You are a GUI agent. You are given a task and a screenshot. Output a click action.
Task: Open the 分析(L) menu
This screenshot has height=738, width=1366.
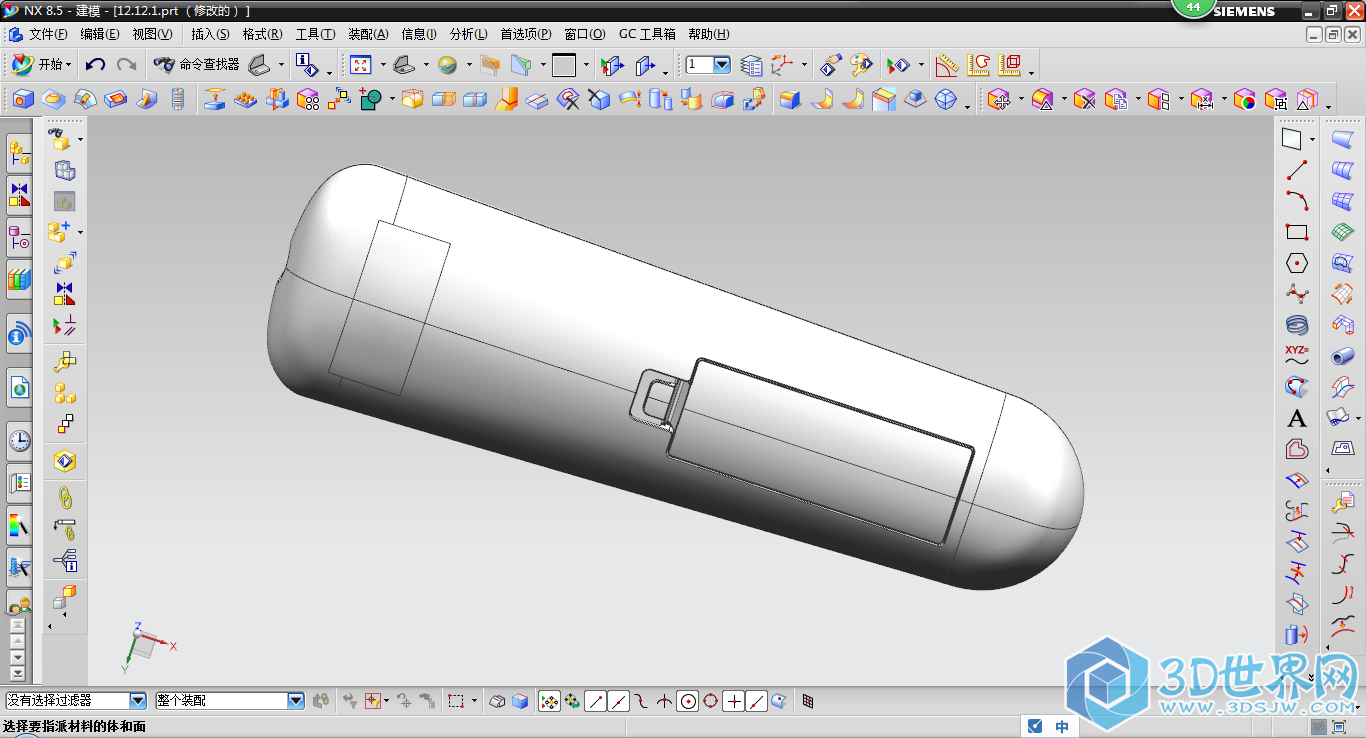point(469,34)
